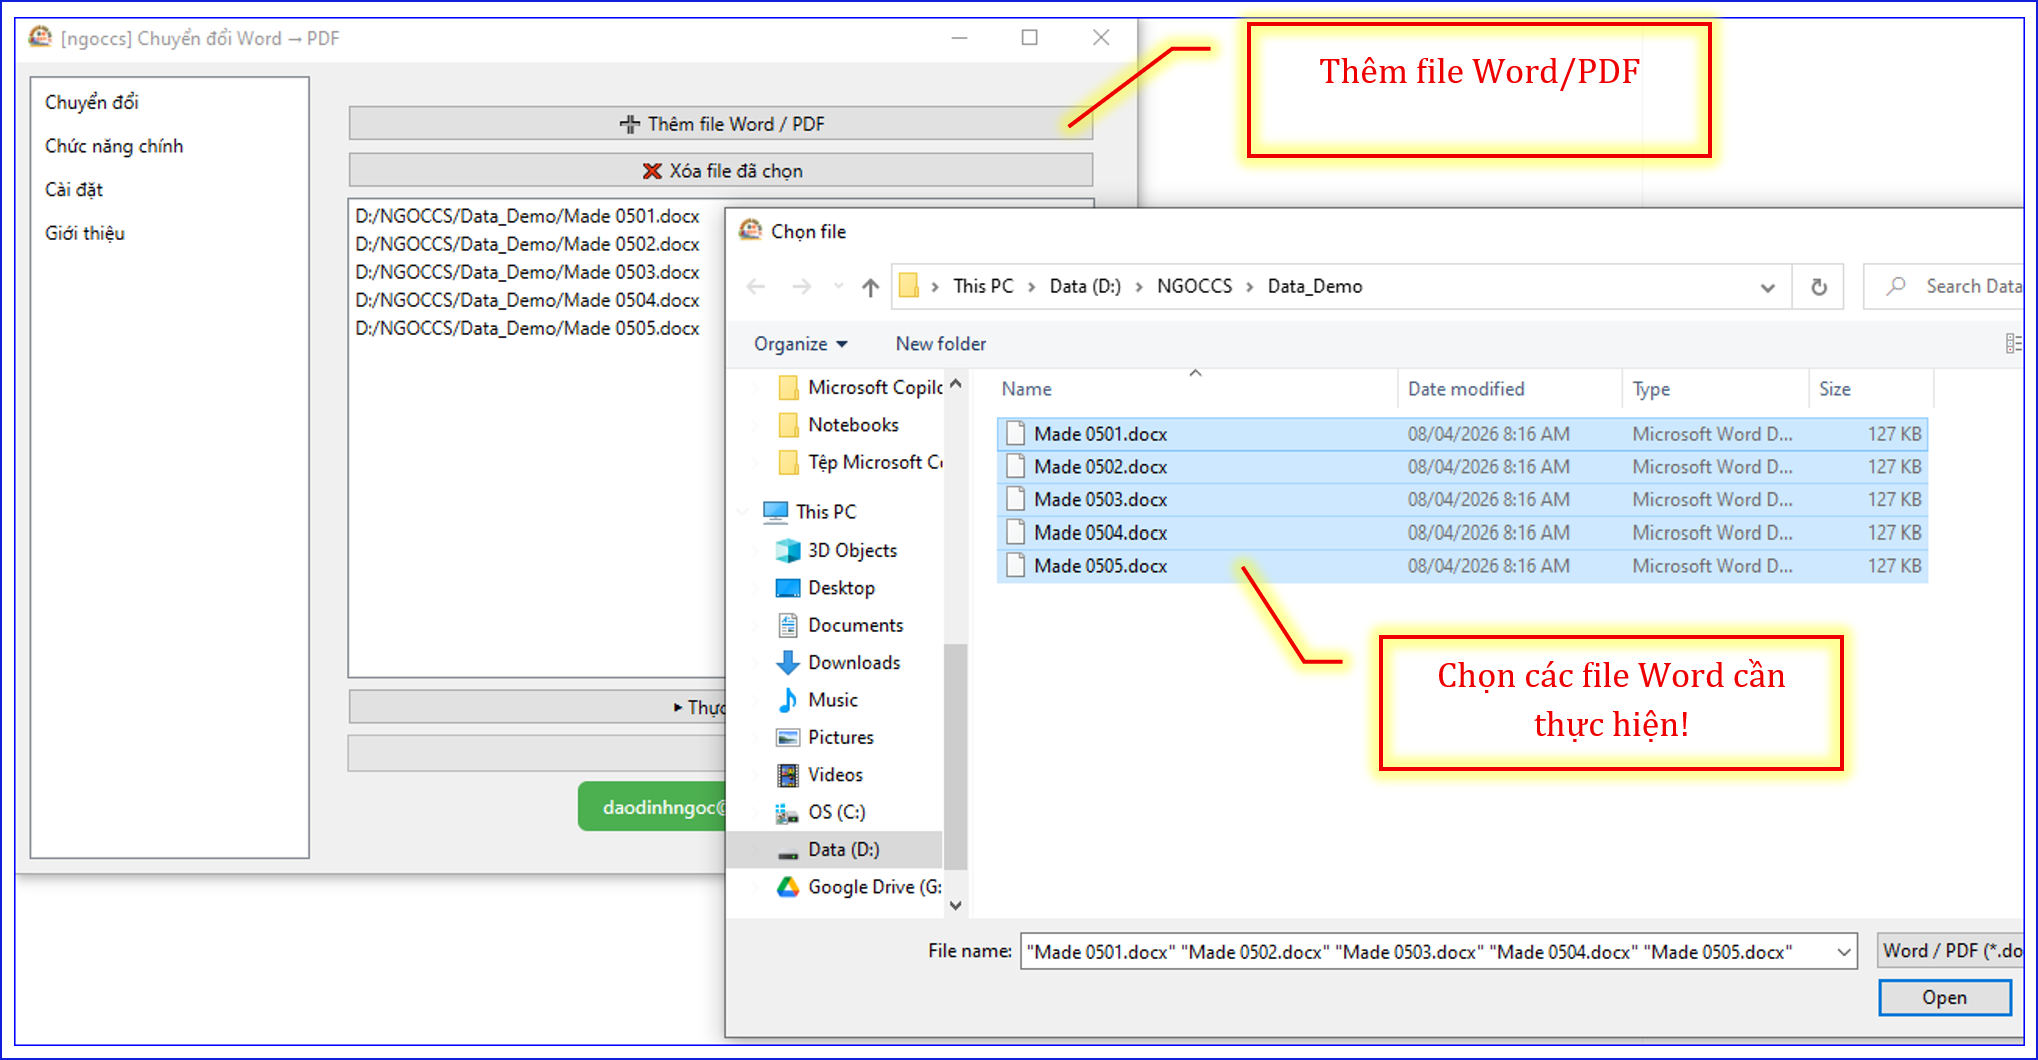Select the Downloads folder icon

(788, 663)
